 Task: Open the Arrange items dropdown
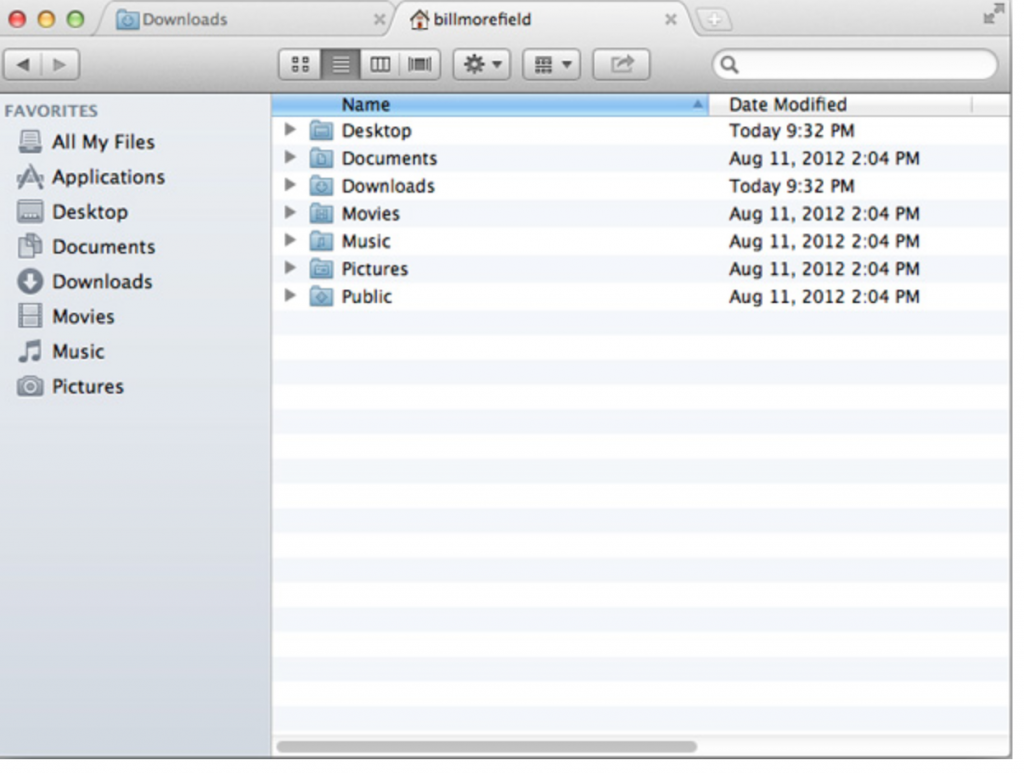pyautogui.click(x=551, y=65)
